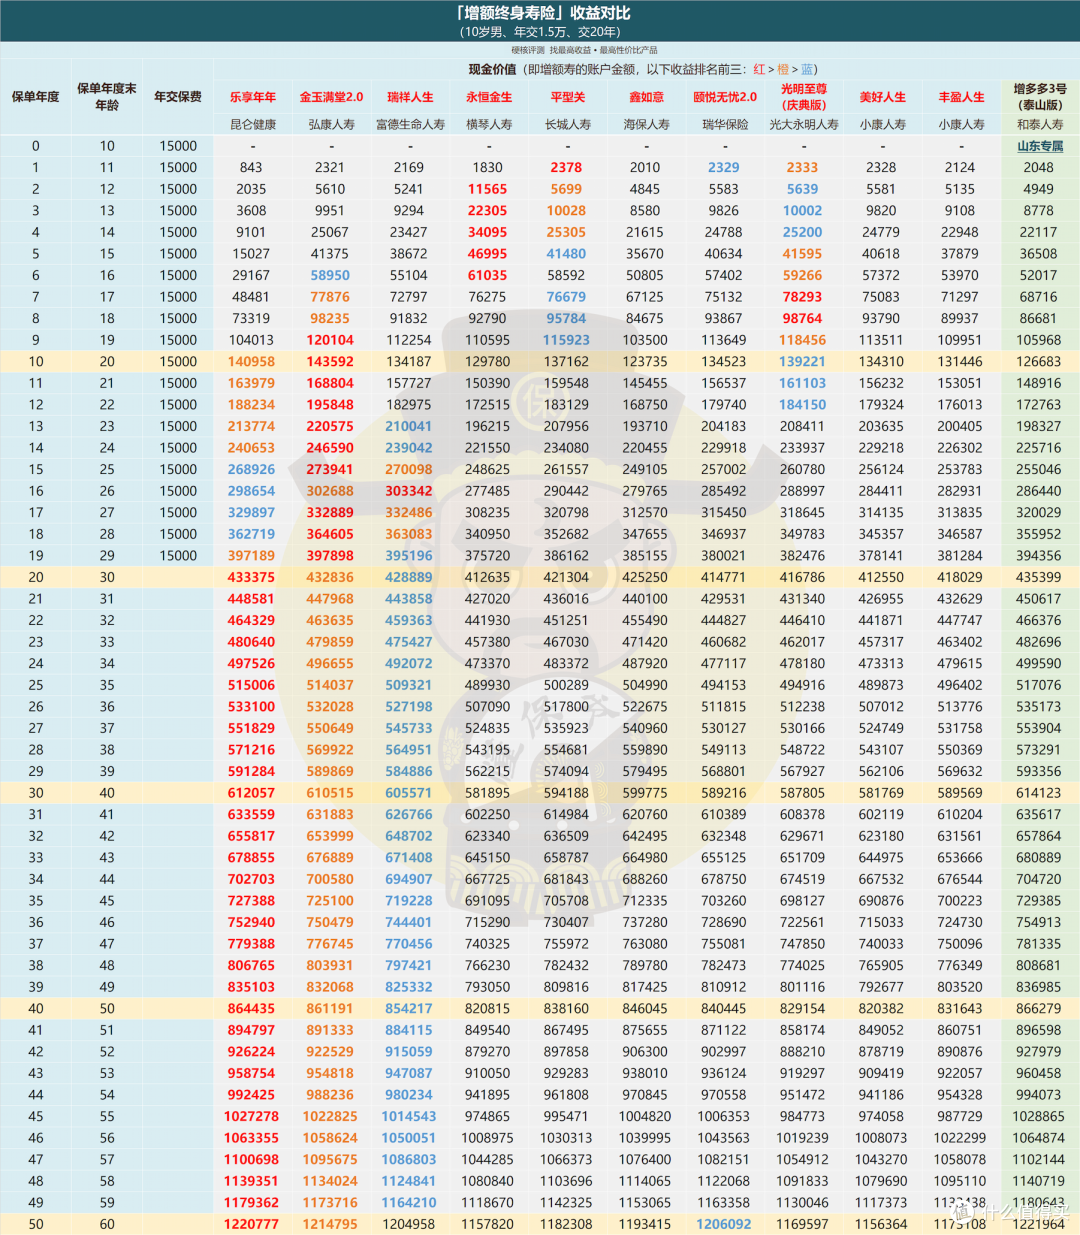Click the 保单年度末年龄 column header

[107, 97]
